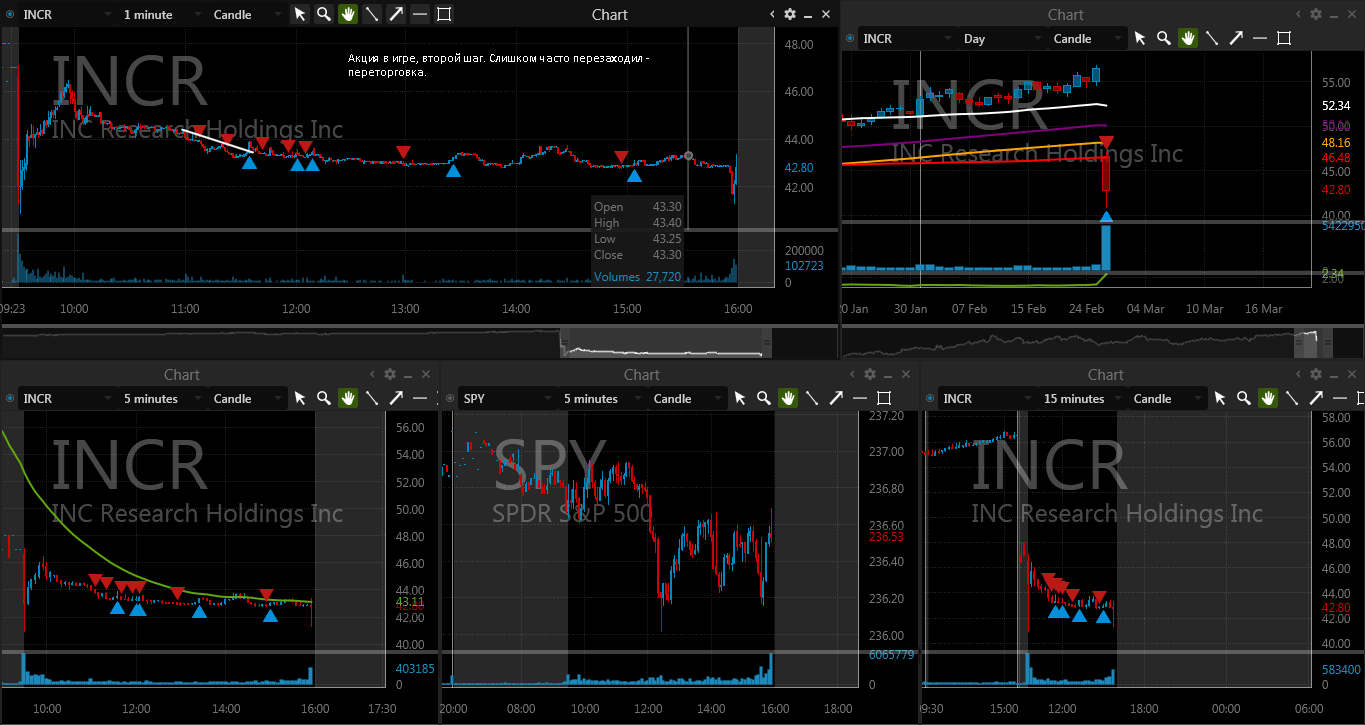Screen dimensions: 1365x725
Task: Click the 236.53 red price label on the SPY chart
Action: pos(886,537)
